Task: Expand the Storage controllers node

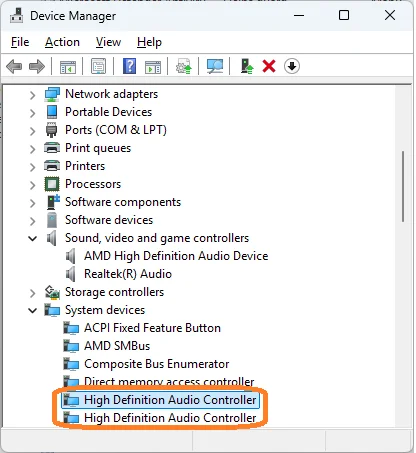Action: pos(32,293)
